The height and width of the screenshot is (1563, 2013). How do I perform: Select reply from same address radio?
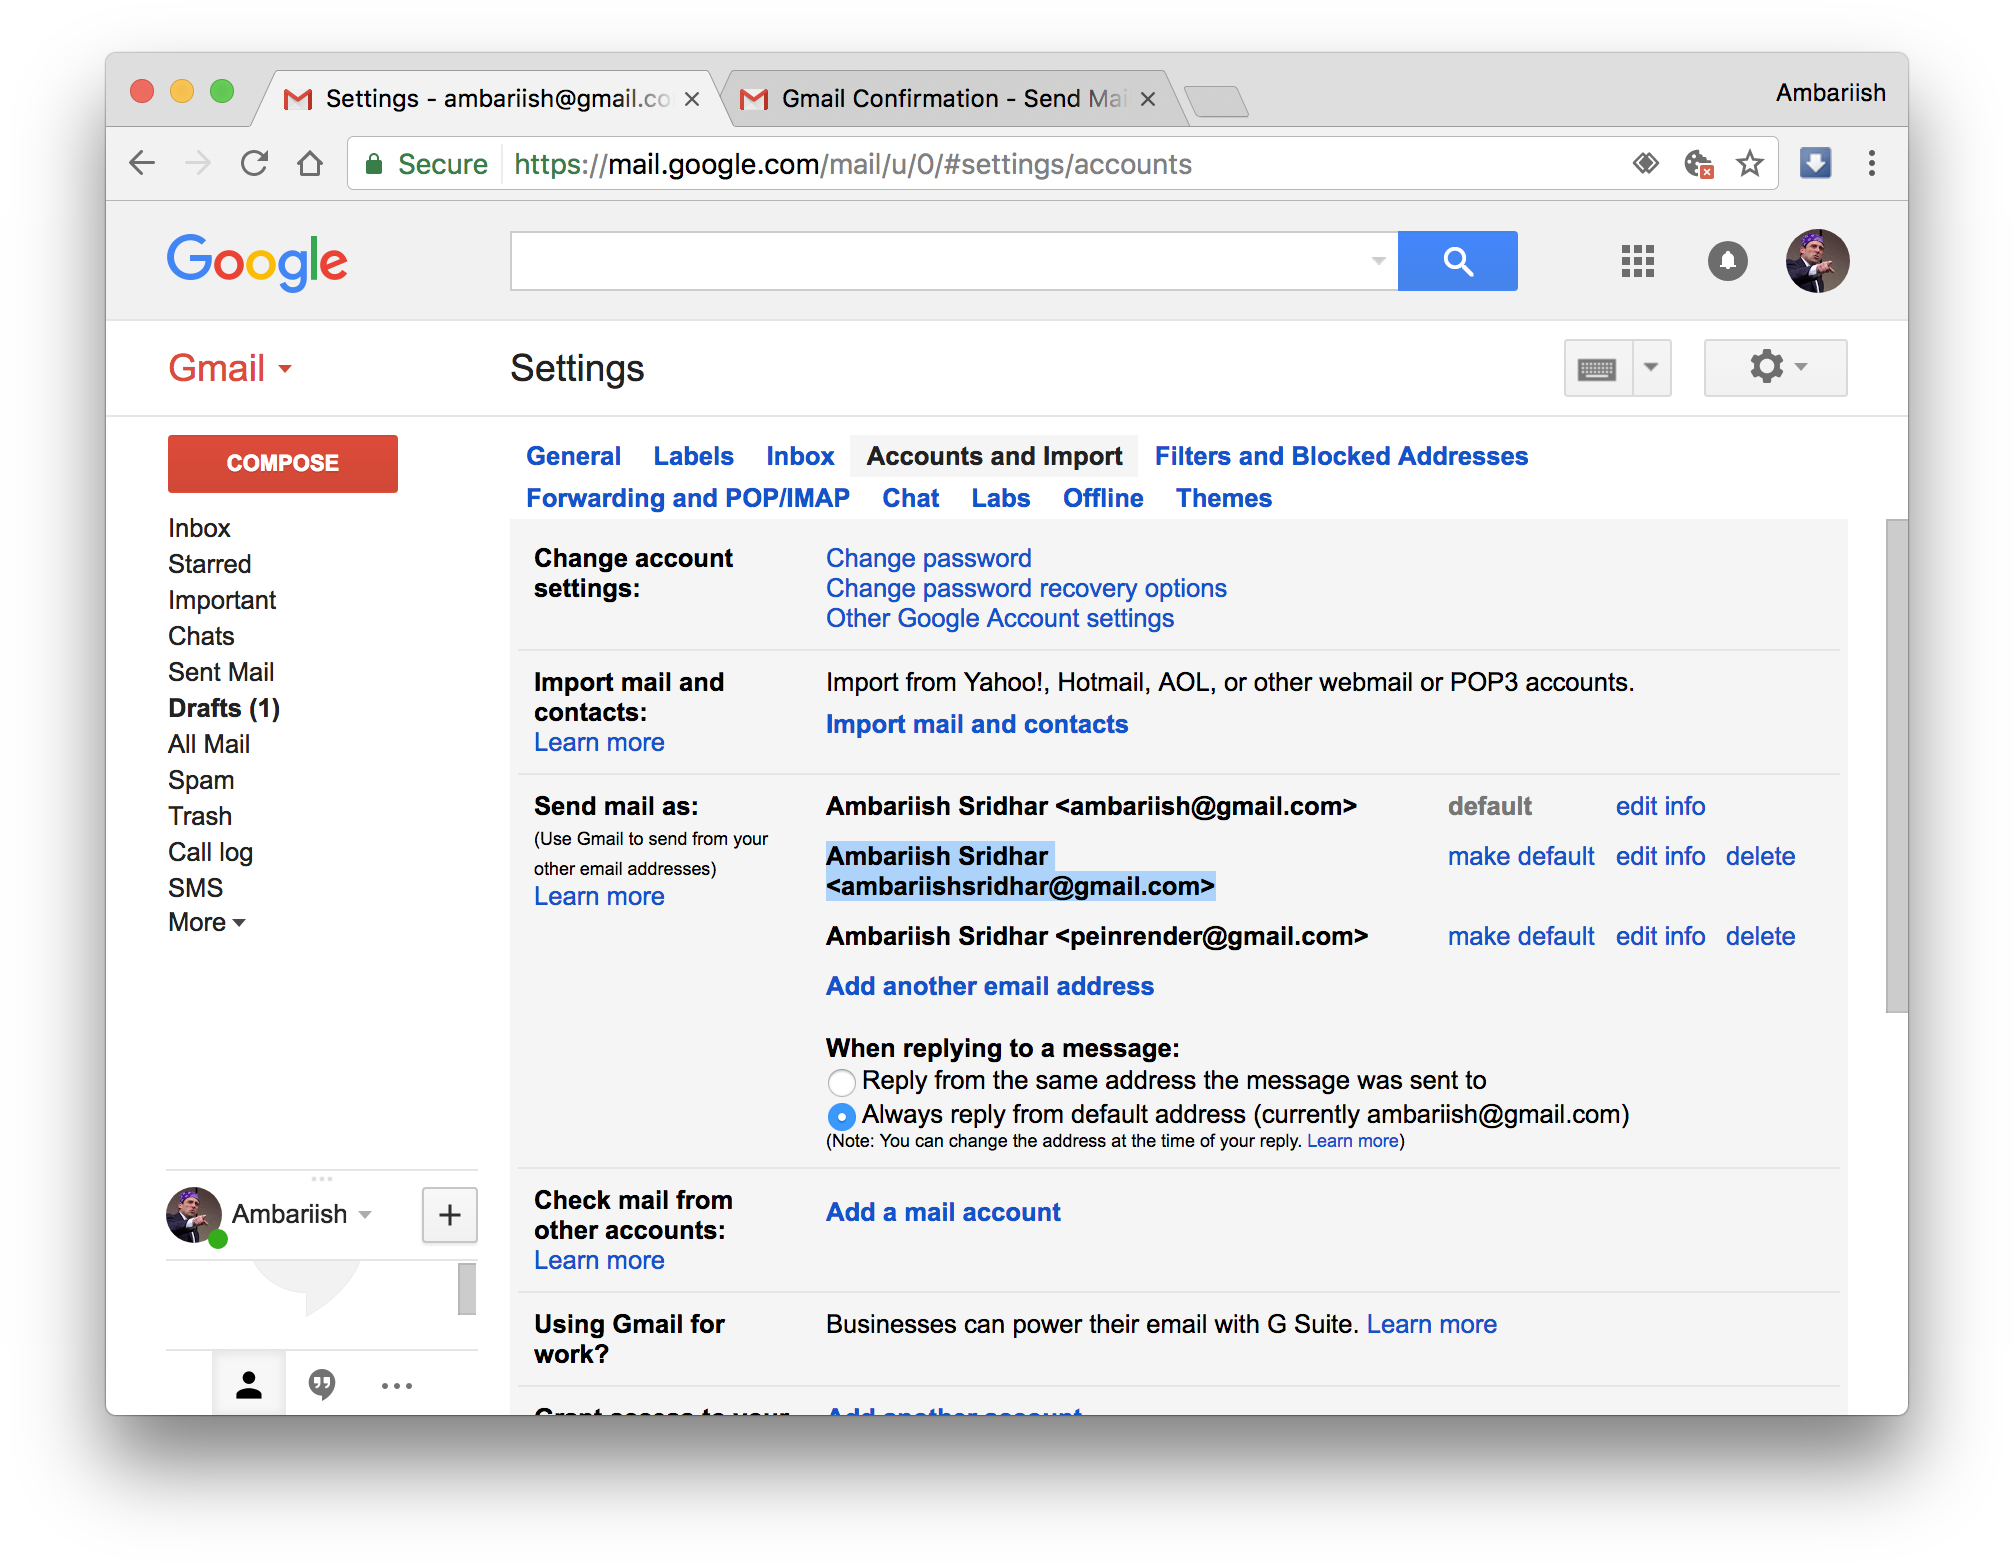pyautogui.click(x=841, y=1082)
